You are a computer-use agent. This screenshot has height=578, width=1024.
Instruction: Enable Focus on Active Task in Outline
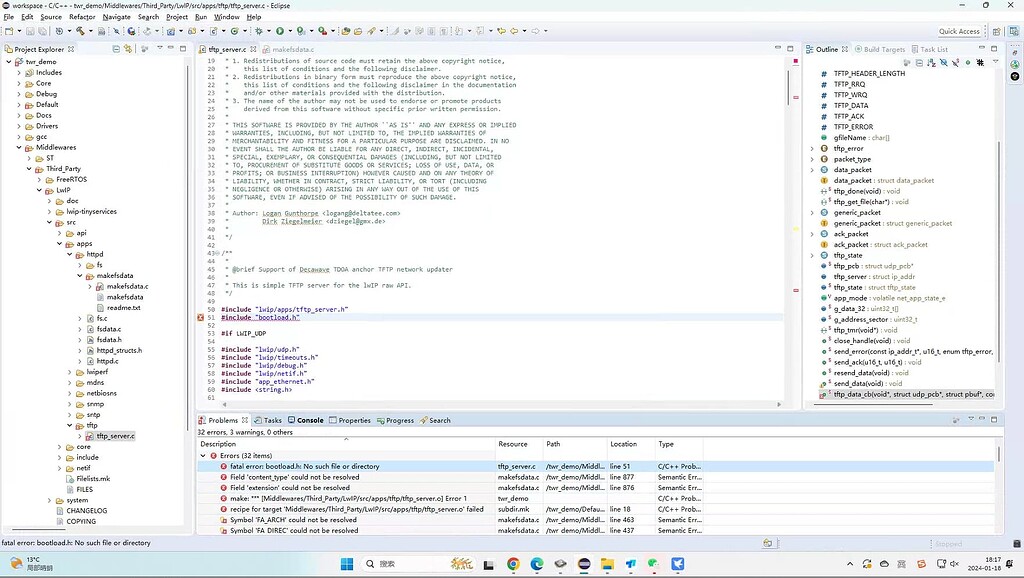coord(908,62)
